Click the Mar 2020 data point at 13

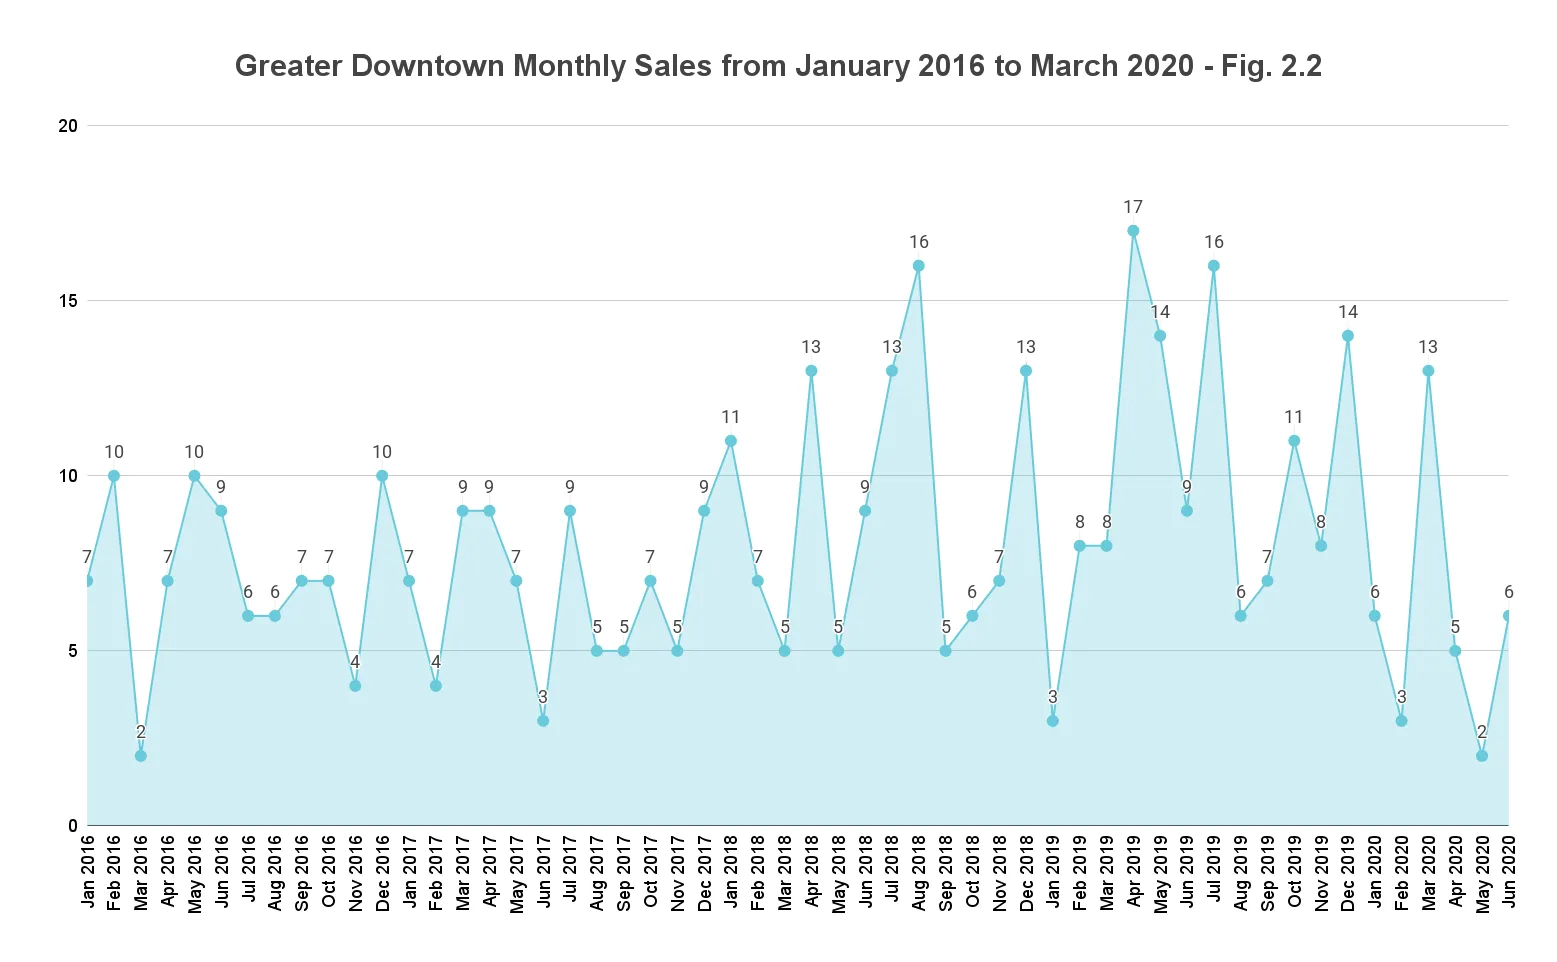pyautogui.click(x=1428, y=371)
